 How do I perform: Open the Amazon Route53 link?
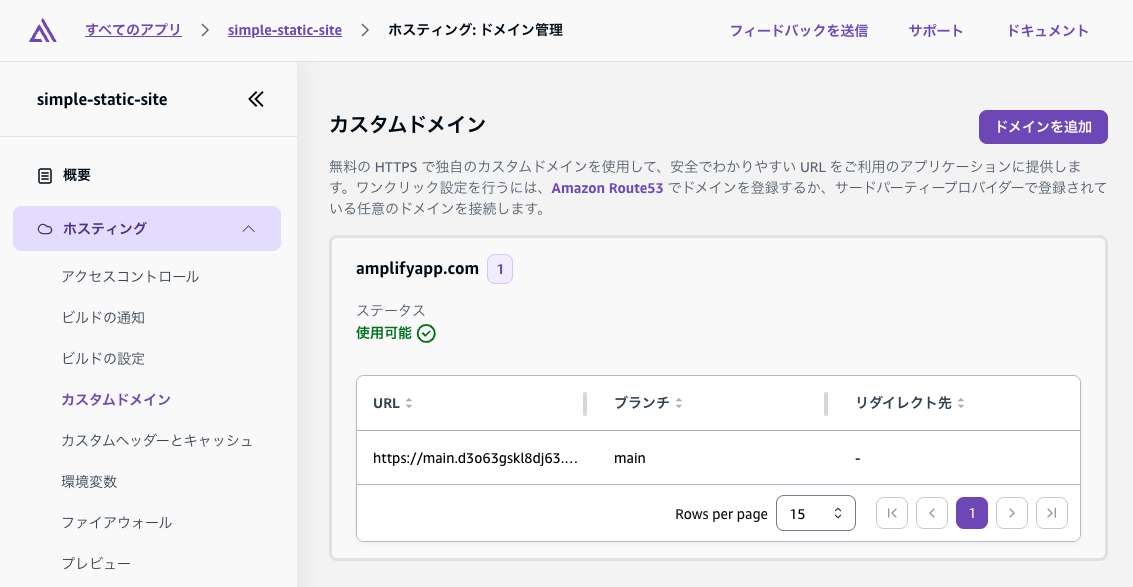[607, 188]
